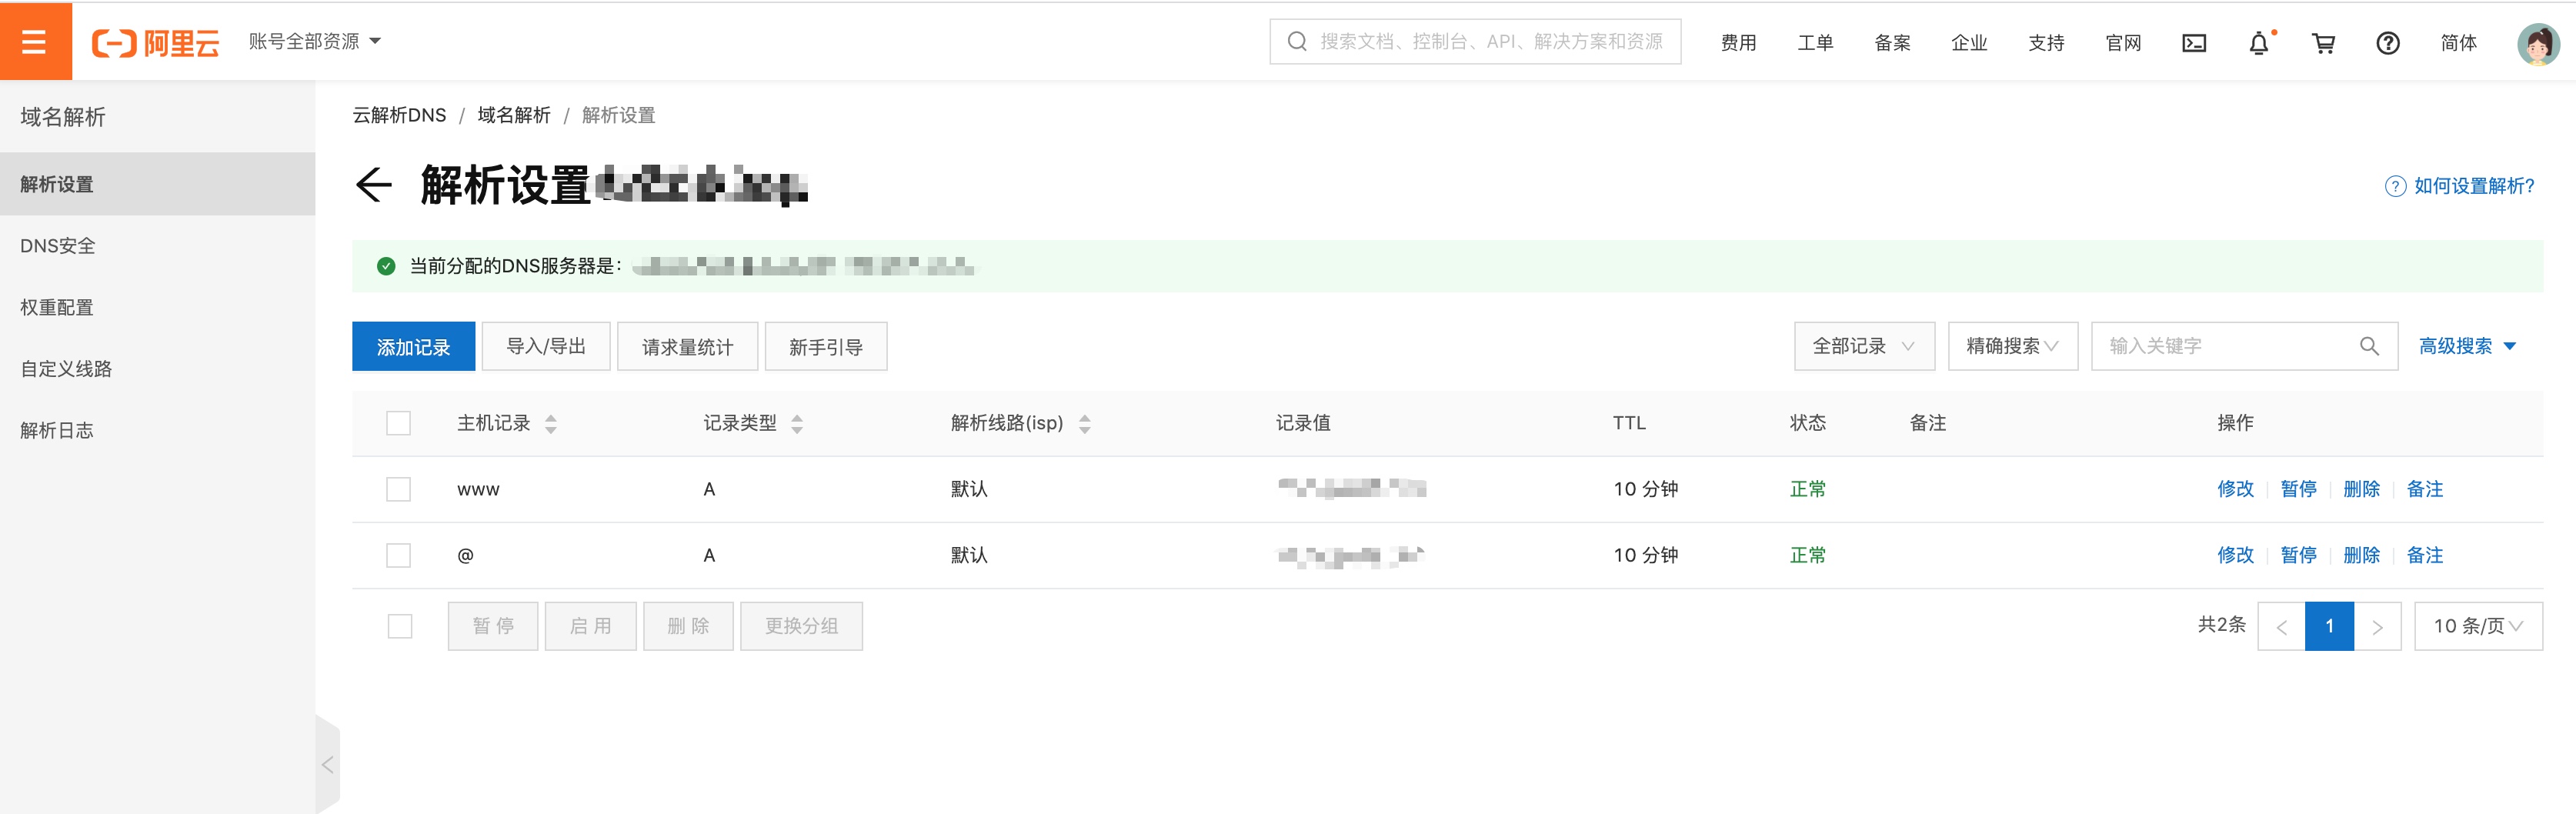
Task: Collapse the left sidebar panel
Action: (327, 765)
